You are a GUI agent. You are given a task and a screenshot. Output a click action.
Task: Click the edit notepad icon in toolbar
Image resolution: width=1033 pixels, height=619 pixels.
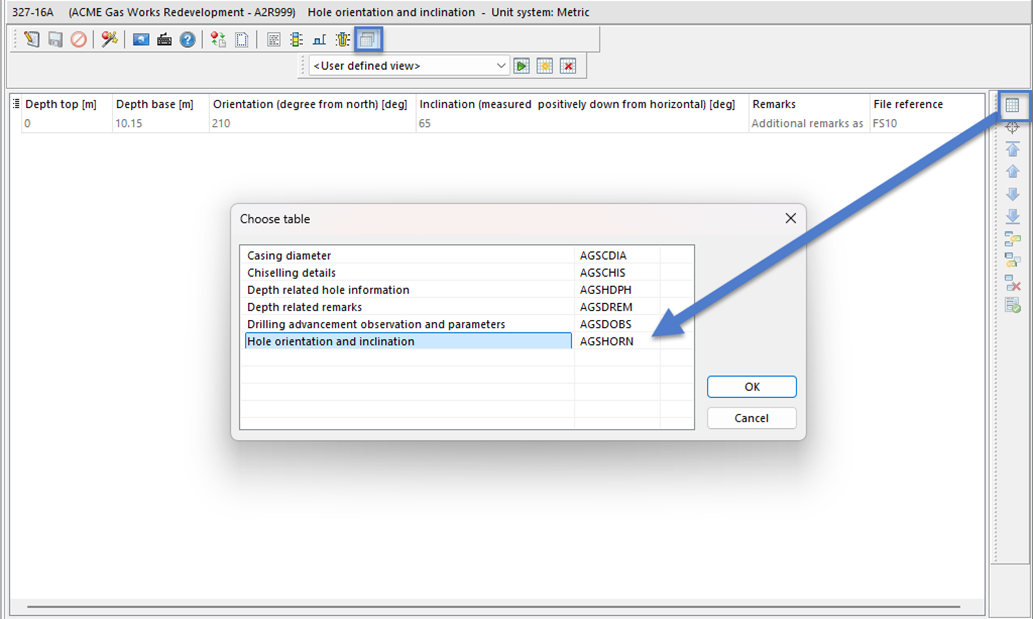31,40
